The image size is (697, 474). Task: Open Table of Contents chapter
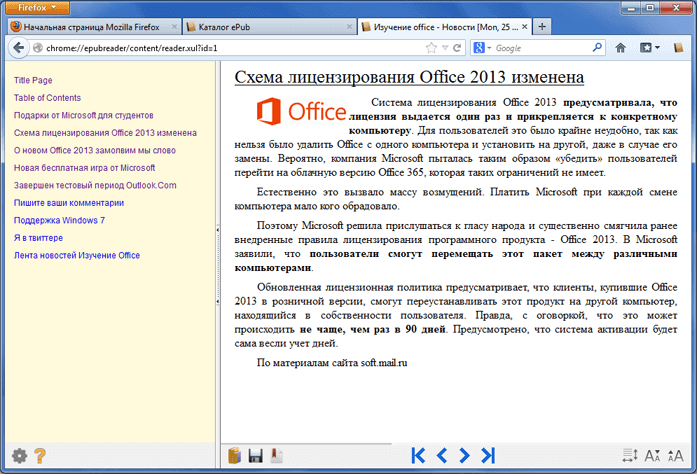coord(47,98)
